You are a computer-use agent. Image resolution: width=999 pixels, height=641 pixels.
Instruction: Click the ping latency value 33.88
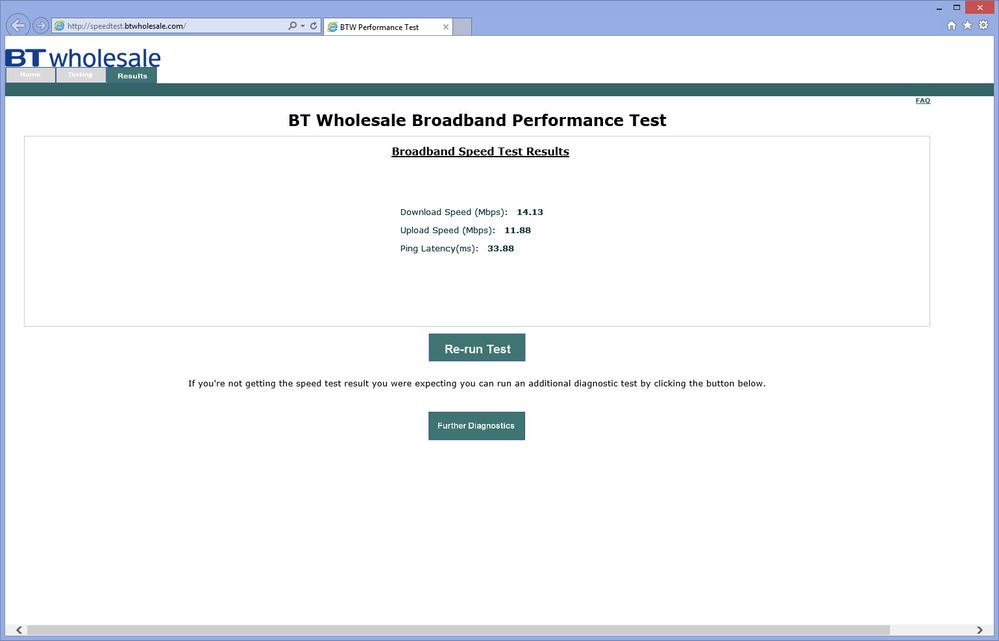tap(500, 248)
